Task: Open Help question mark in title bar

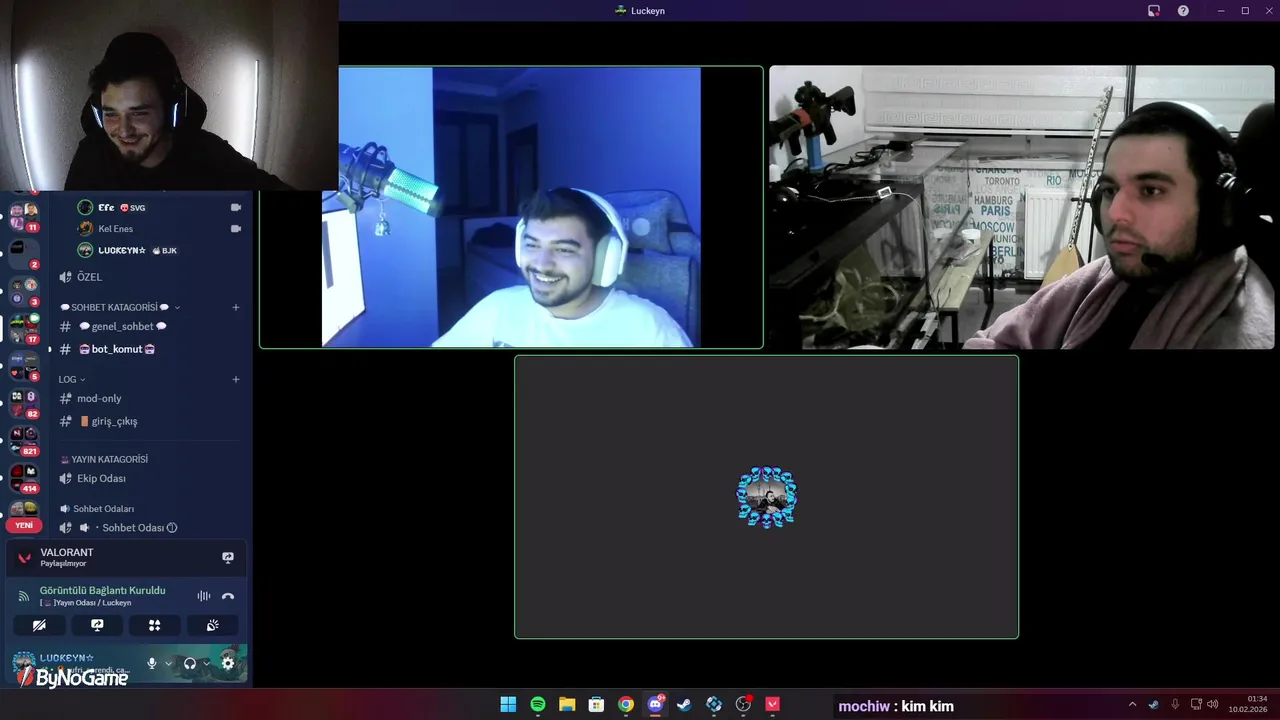Action: (1183, 11)
